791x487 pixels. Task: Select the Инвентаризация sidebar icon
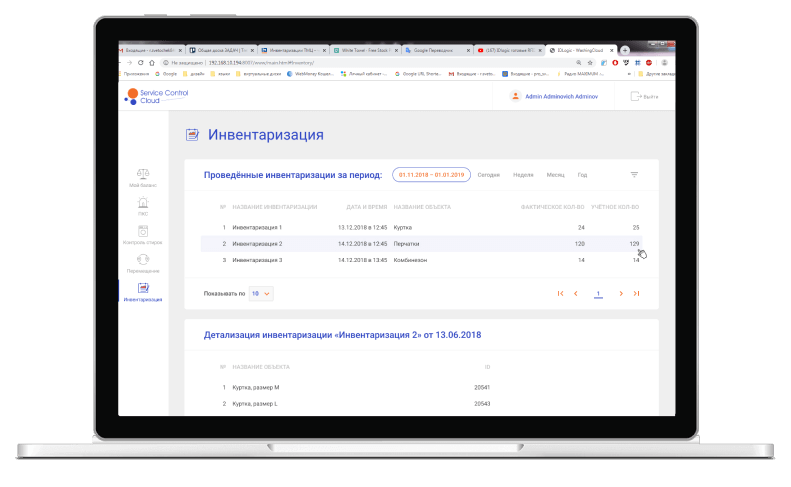[143, 289]
